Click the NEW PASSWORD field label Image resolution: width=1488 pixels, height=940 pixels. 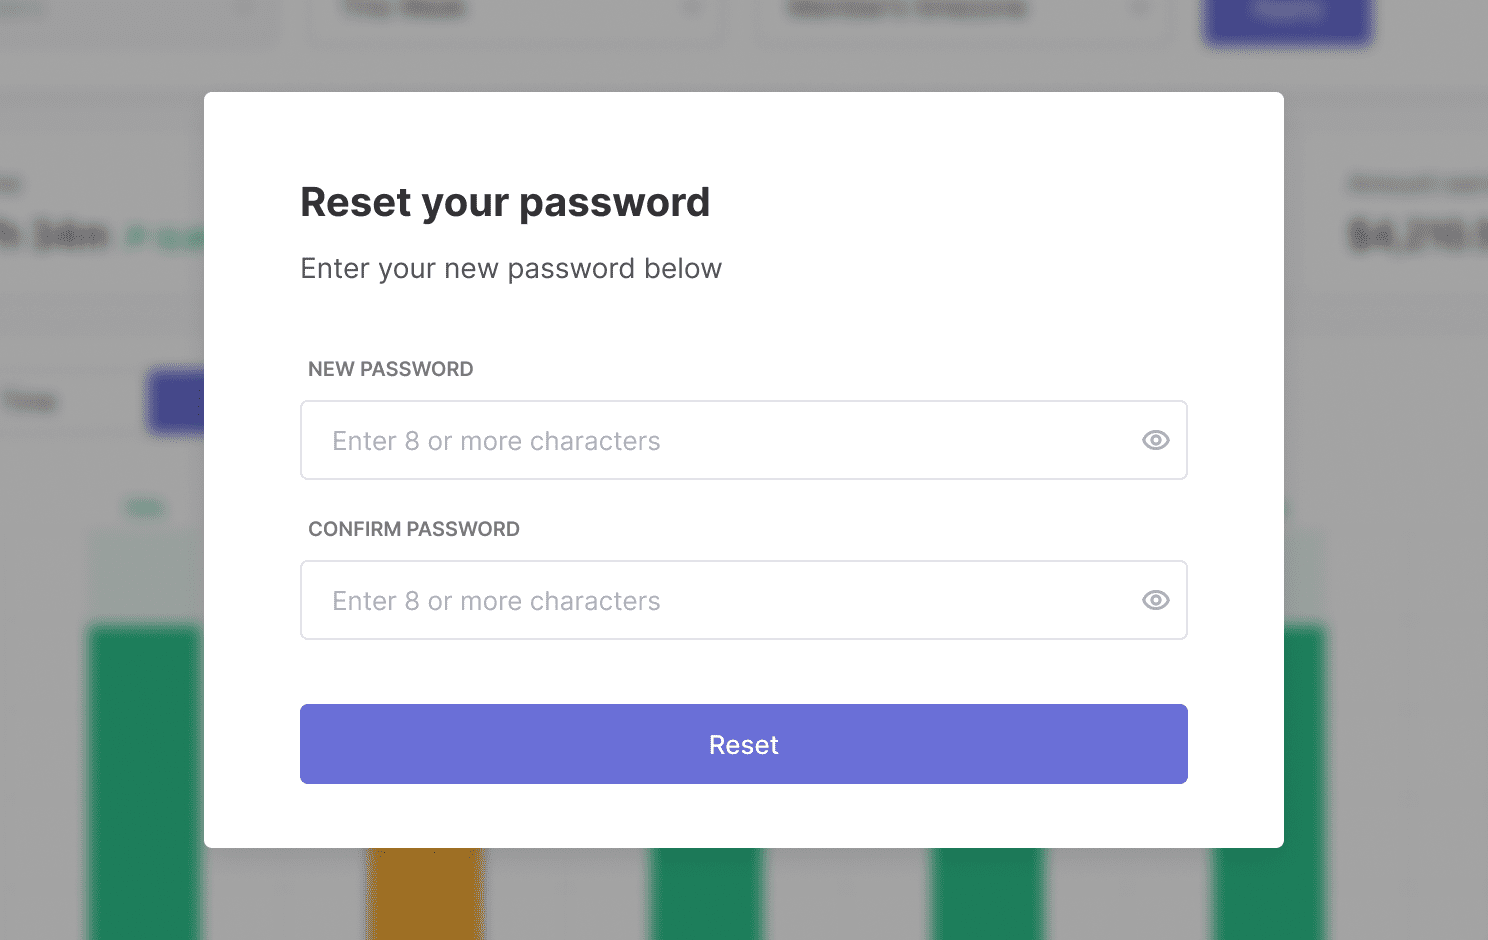(x=390, y=369)
